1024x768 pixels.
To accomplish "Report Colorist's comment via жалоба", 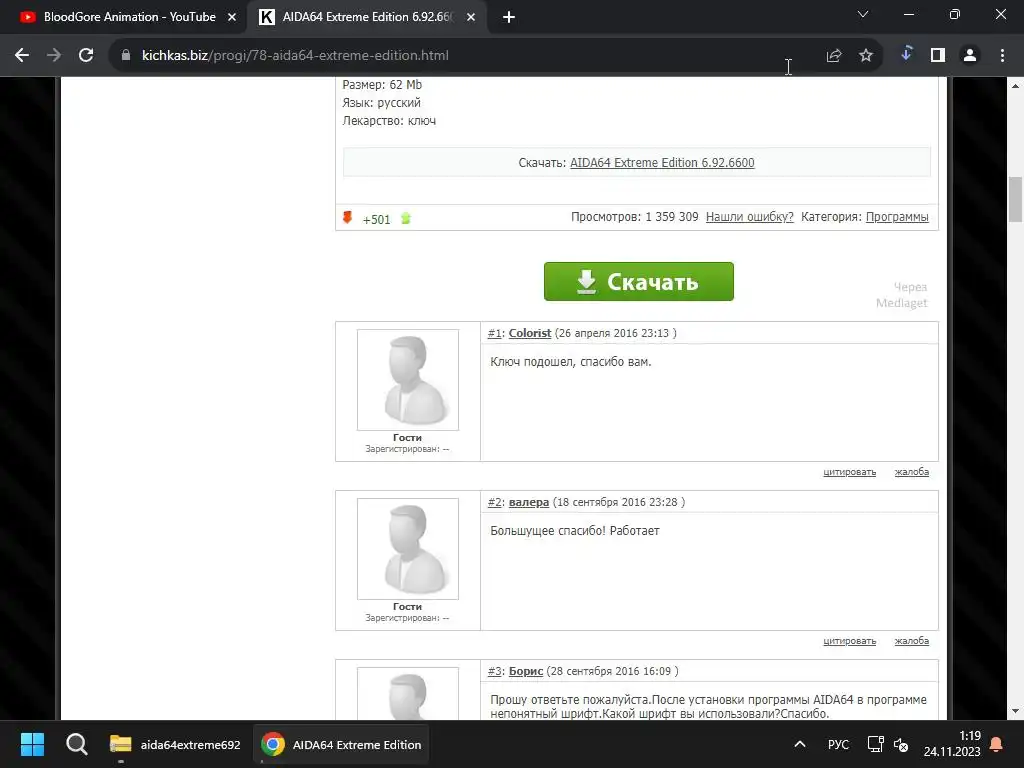I will tap(912, 472).
